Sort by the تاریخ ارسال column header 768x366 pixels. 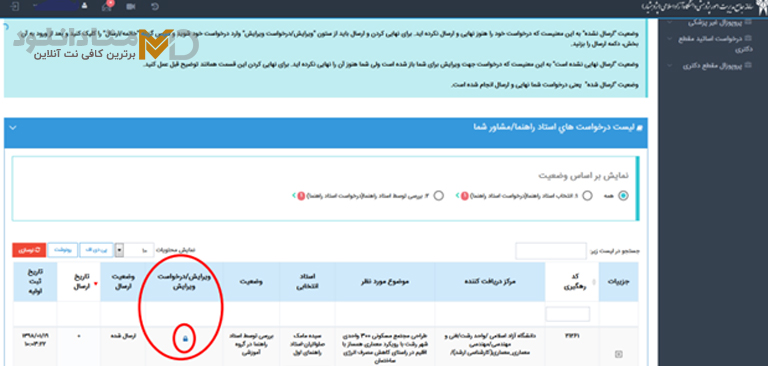click(79, 282)
